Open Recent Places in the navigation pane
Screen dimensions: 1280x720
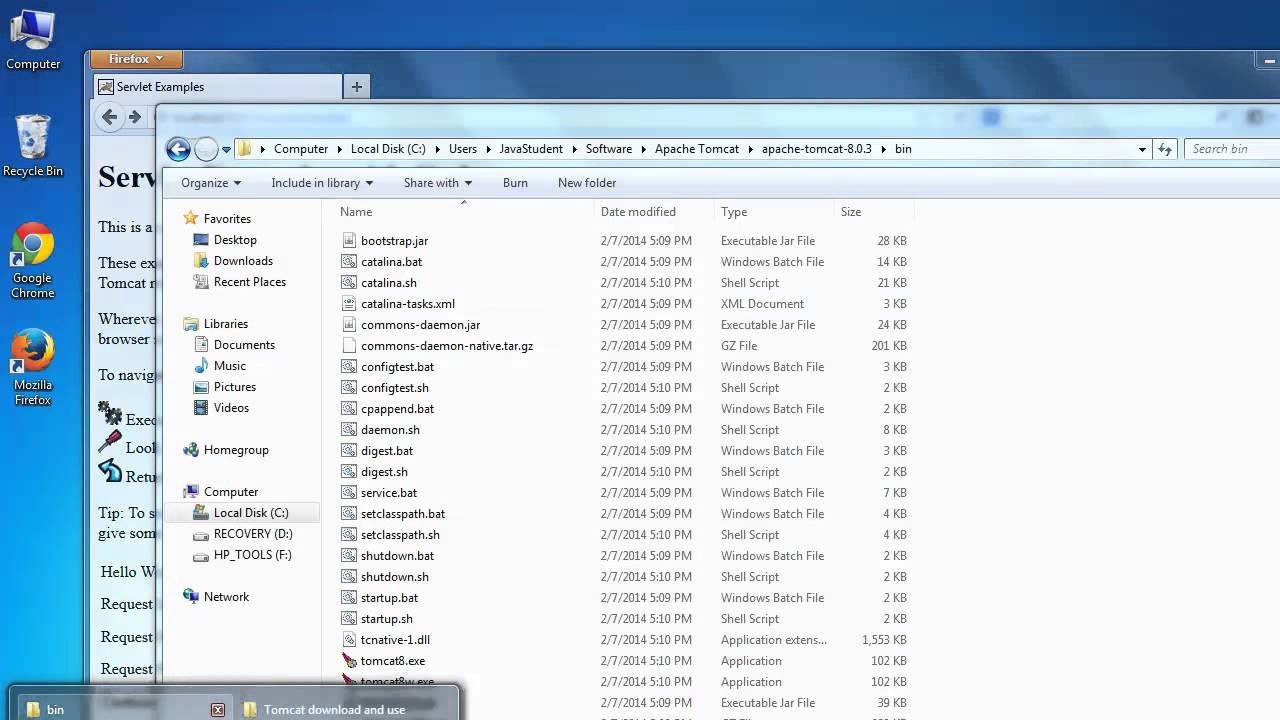250,282
